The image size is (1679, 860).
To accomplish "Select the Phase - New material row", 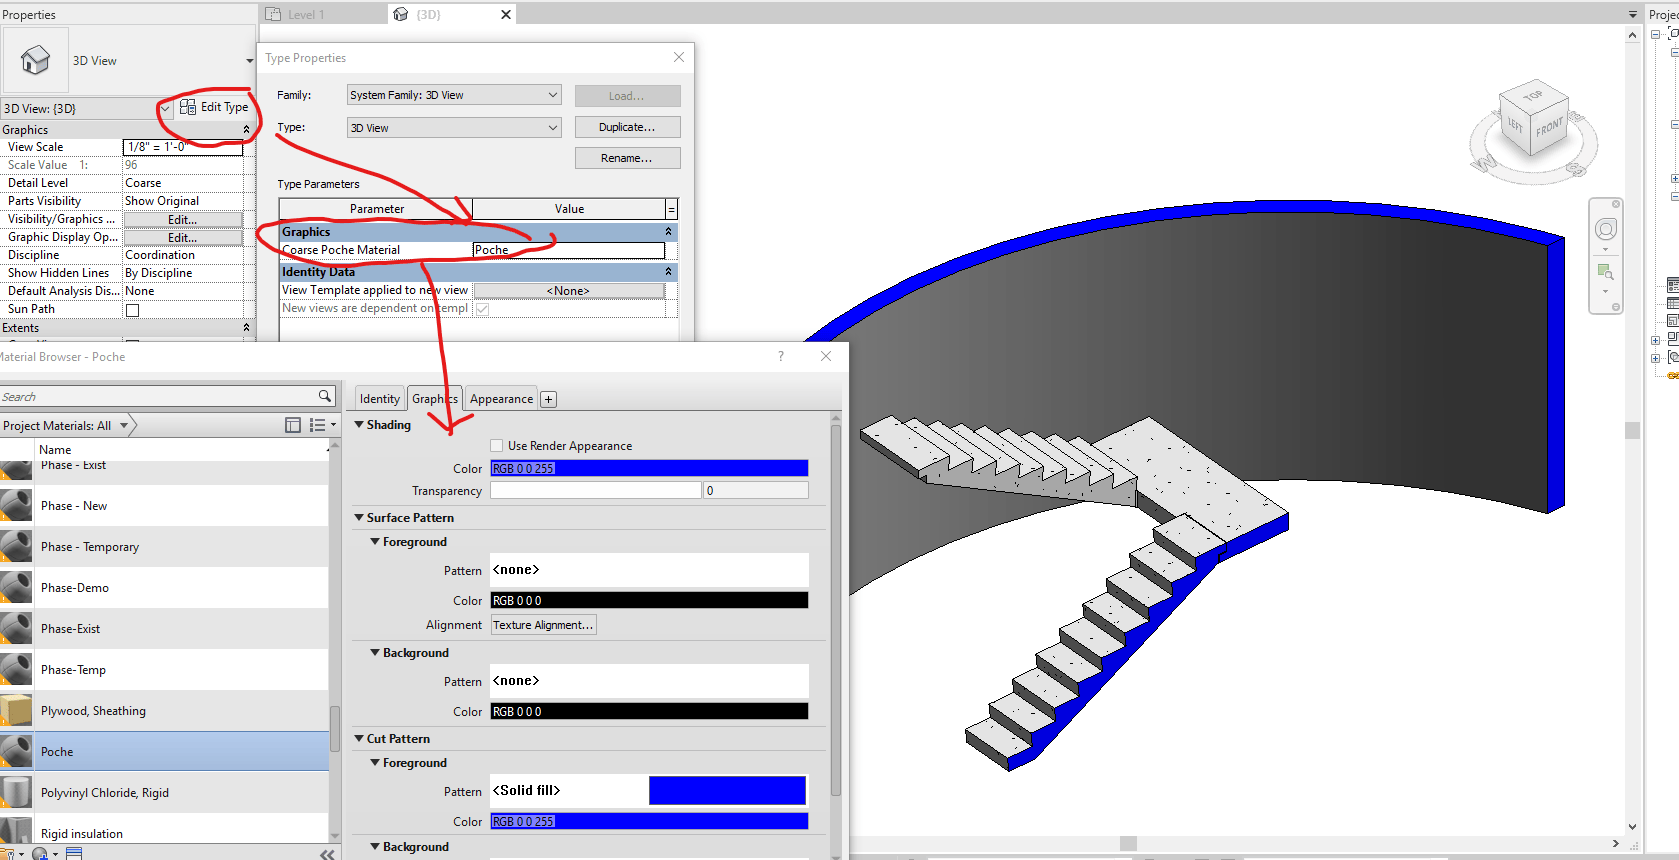I will 164,505.
